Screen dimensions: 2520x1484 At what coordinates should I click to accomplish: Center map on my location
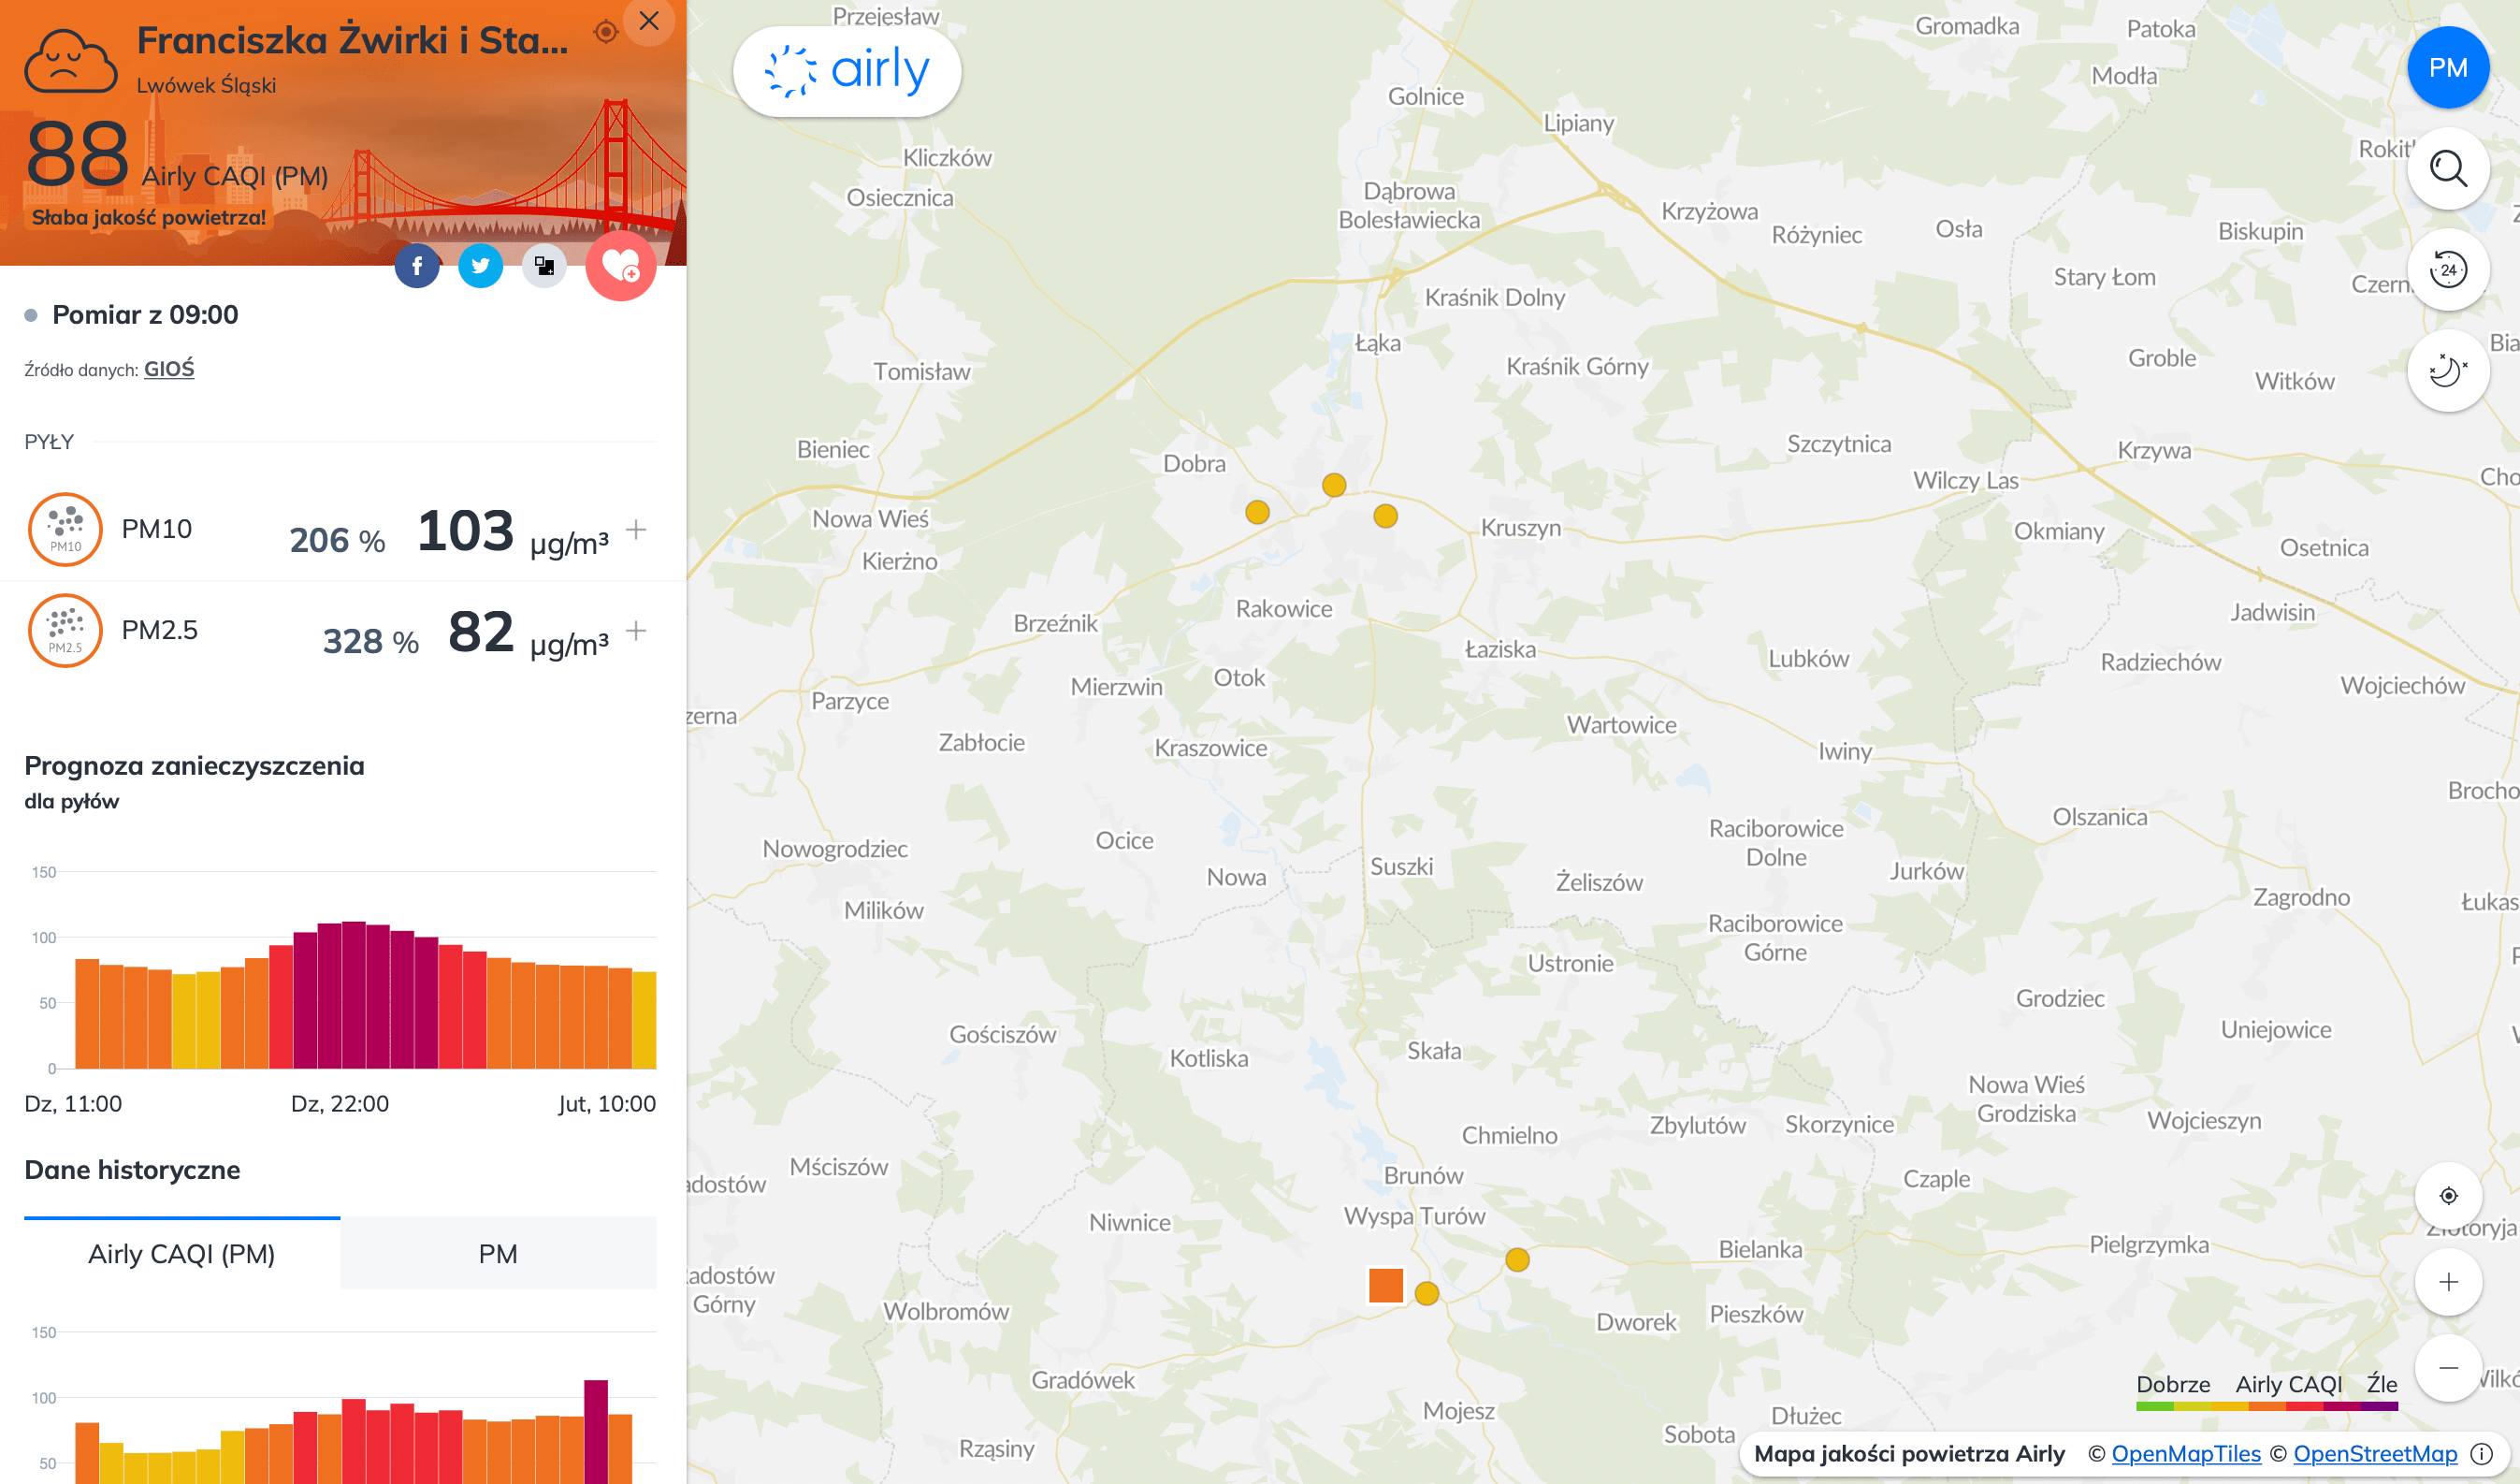click(x=2448, y=1196)
